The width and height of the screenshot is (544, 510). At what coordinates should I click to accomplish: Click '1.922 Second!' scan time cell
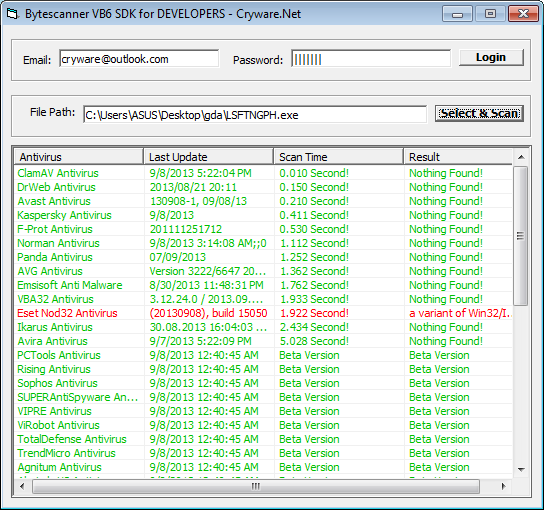[x=314, y=313]
